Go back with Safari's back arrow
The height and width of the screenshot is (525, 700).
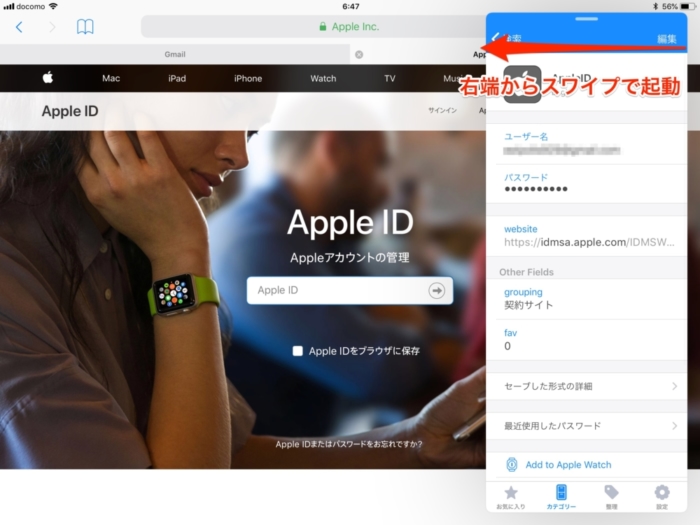click(x=19, y=27)
